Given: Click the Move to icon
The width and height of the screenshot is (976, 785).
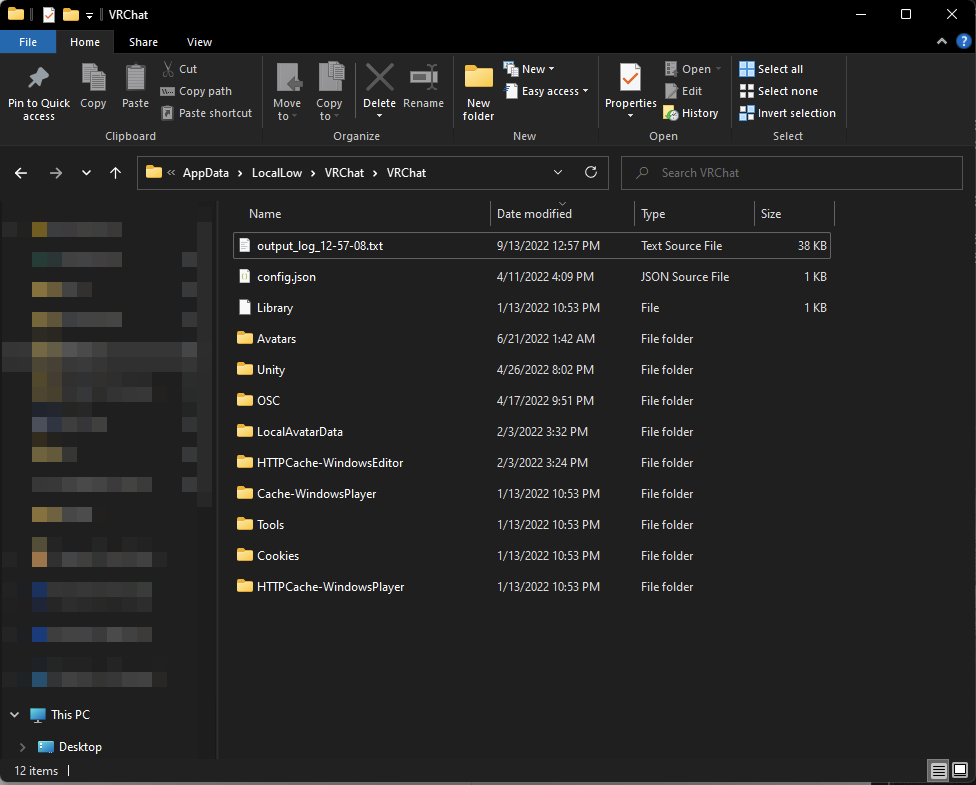Looking at the screenshot, I should (x=288, y=78).
